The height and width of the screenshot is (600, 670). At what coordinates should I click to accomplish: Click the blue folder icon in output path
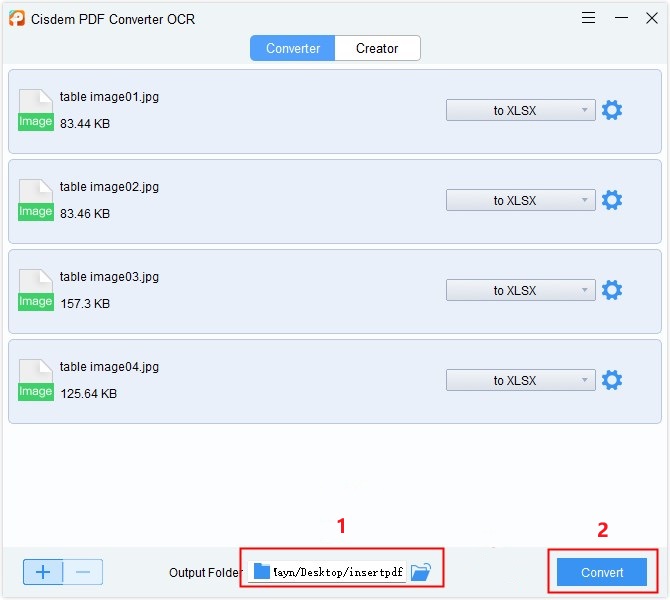262,571
